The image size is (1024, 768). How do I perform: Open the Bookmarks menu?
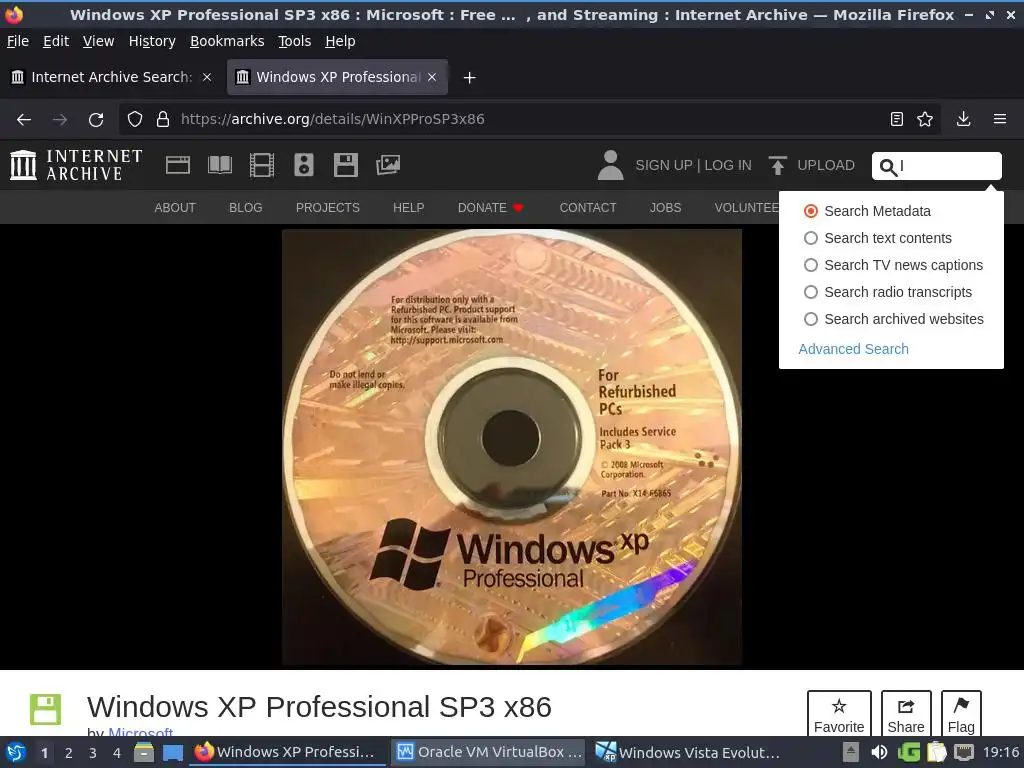227,41
